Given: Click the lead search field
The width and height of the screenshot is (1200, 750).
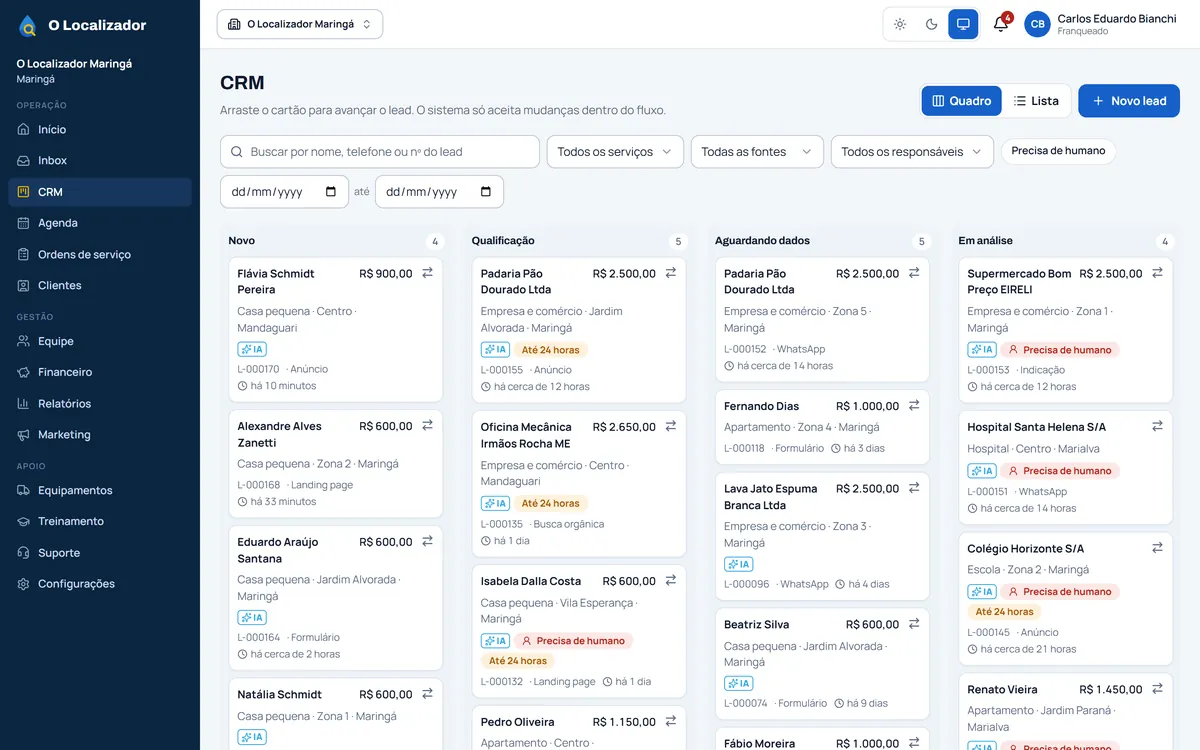Looking at the screenshot, I should [x=380, y=152].
